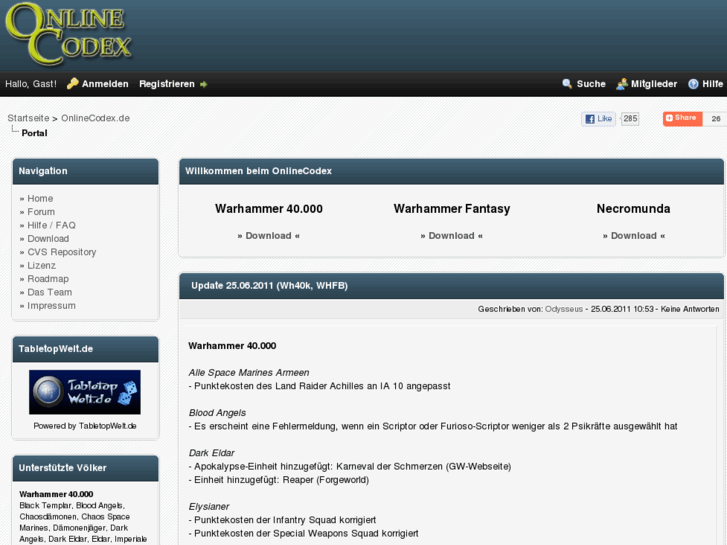
Task: Click the help question-mark icon
Action: 693,84
